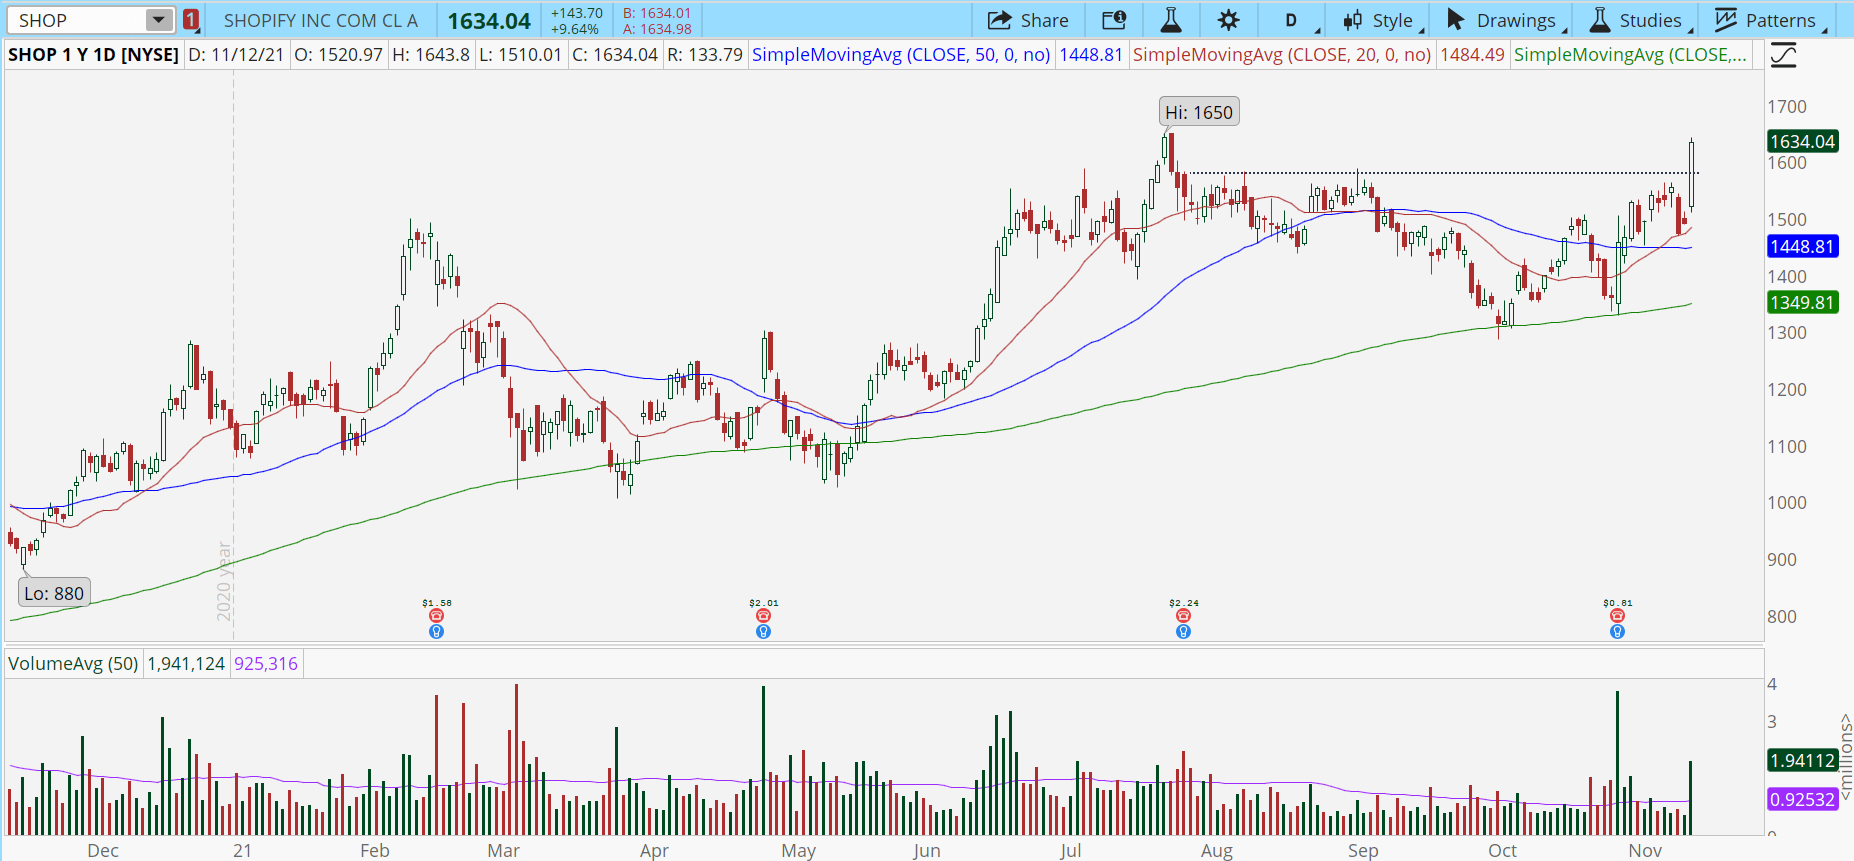Click the SHOP 1 Y 1D [NYSE] chart title
This screenshot has height=861, width=1854.
[x=94, y=55]
